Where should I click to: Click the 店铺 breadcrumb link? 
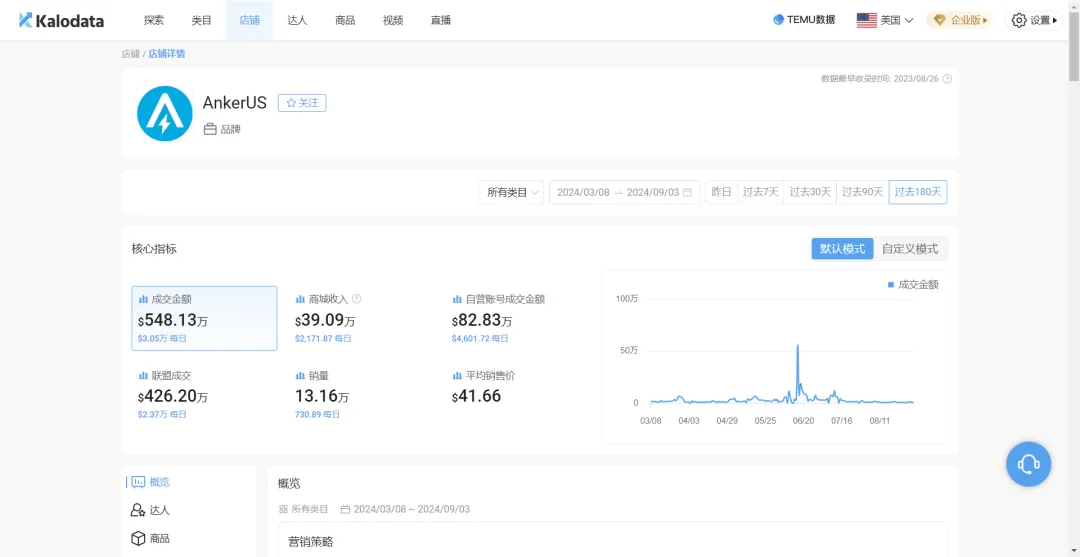(x=130, y=54)
